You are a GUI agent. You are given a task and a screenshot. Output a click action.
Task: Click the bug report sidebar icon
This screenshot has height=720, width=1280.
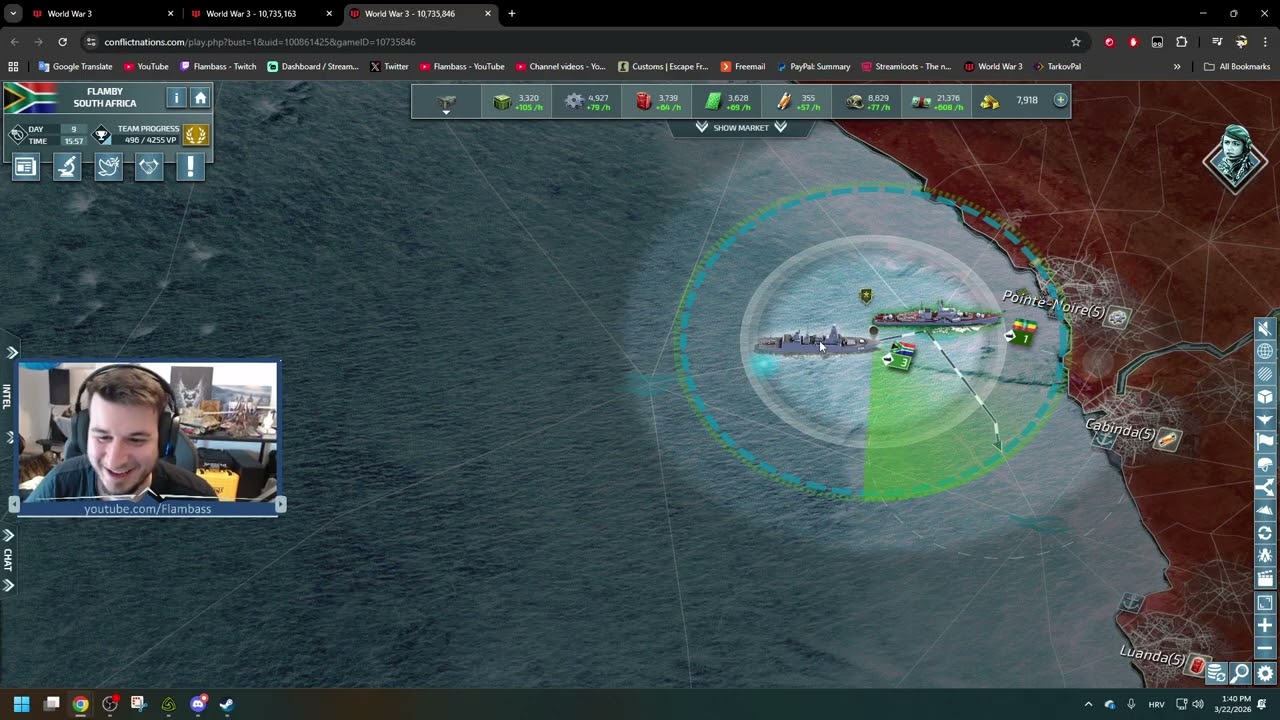[1265, 556]
